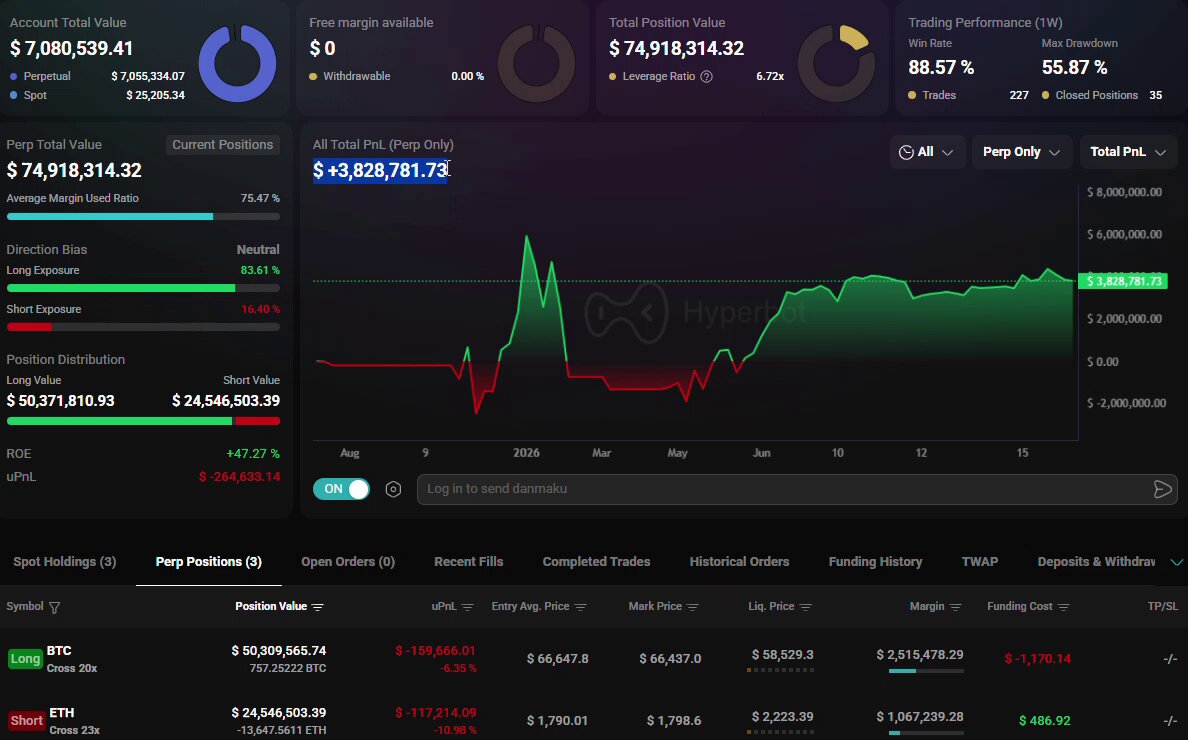Focus the 'Log in to send danmaku' field
Screen dimensions: 1188x740
point(797,489)
